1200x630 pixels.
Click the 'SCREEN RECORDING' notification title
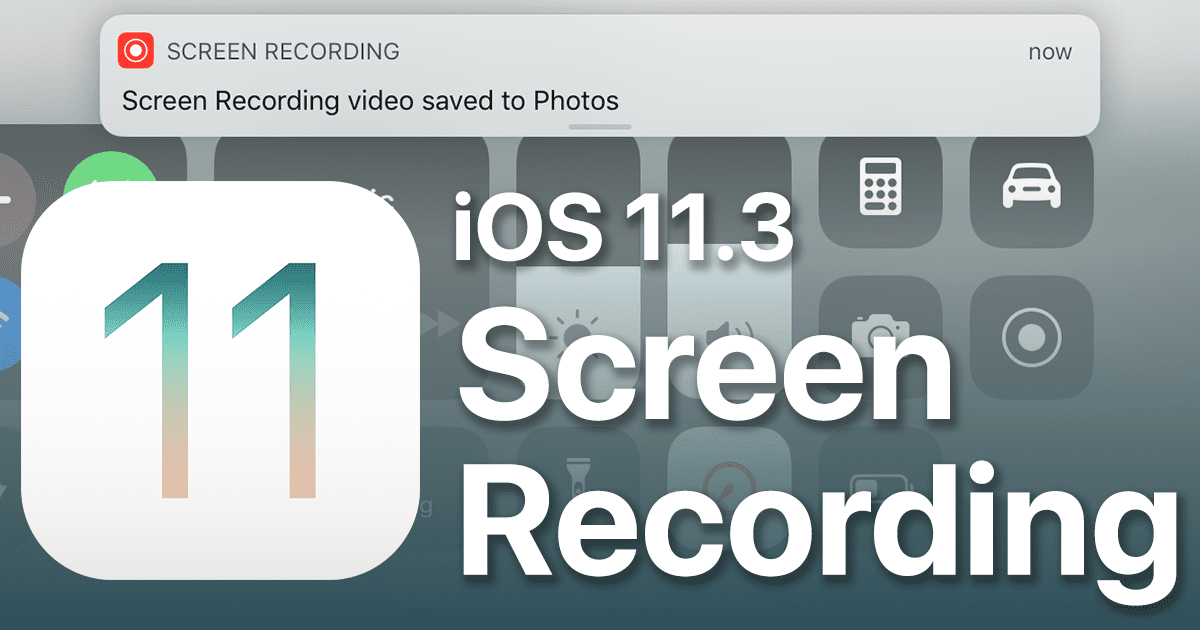pyautogui.click(x=283, y=51)
